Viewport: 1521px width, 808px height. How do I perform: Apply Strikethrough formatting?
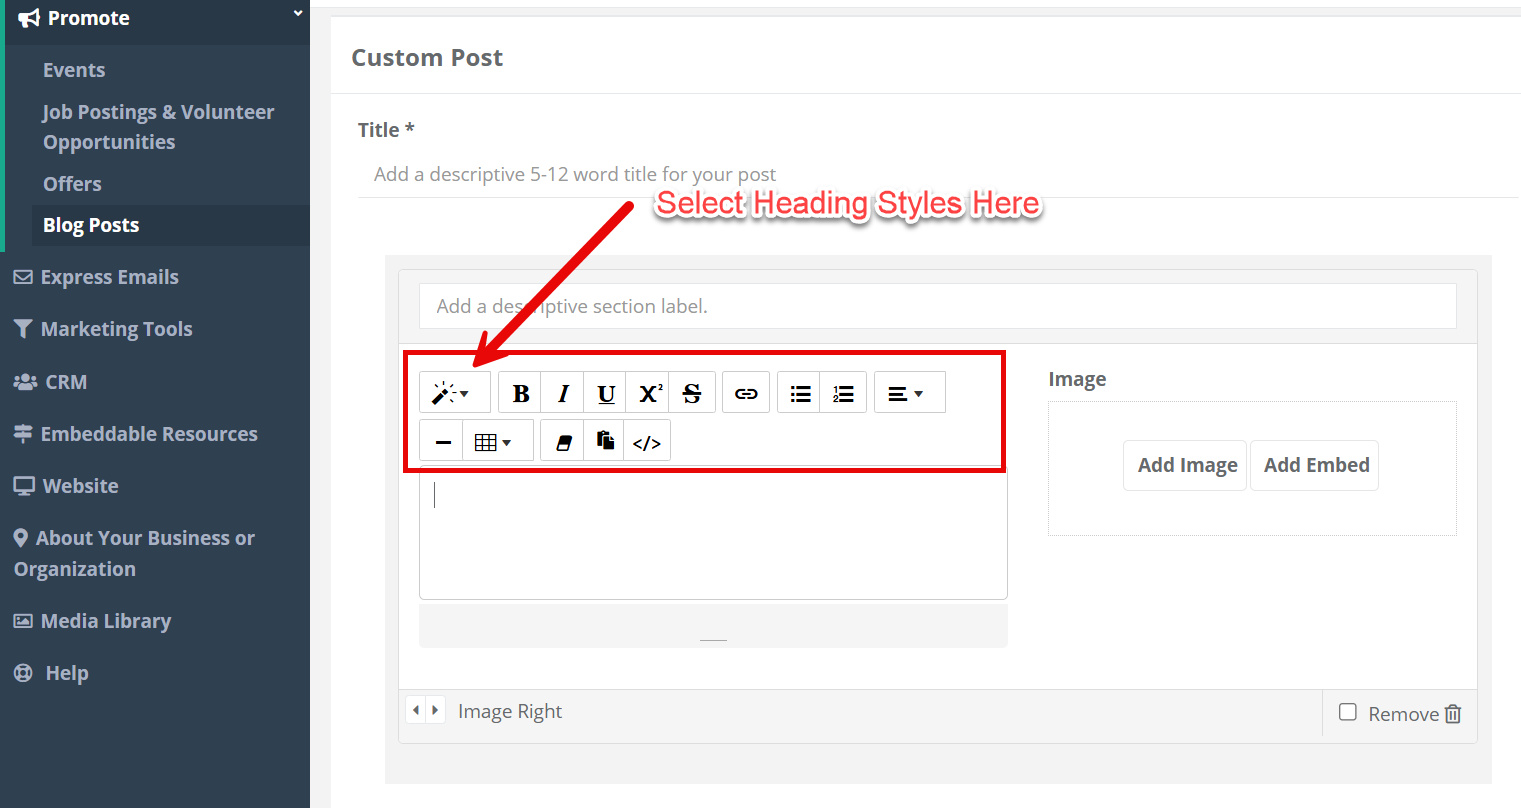click(692, 393)
